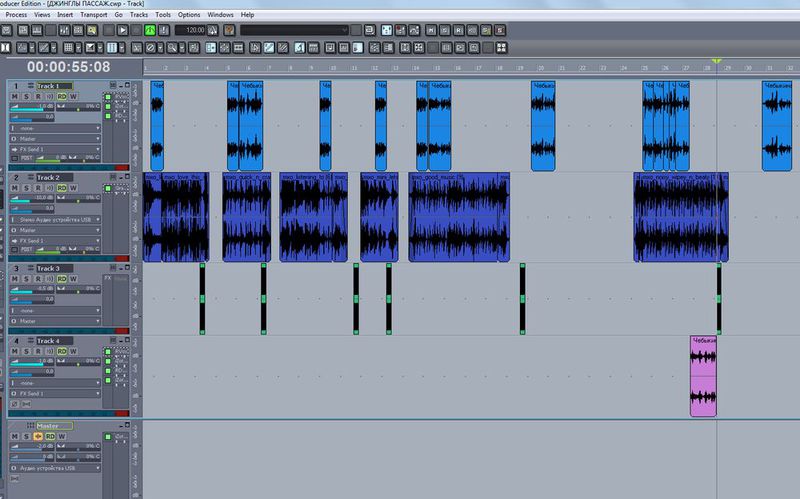800x499 pixels.
Task: Maximize the Track 2 strip
Action: click(127, 177)
